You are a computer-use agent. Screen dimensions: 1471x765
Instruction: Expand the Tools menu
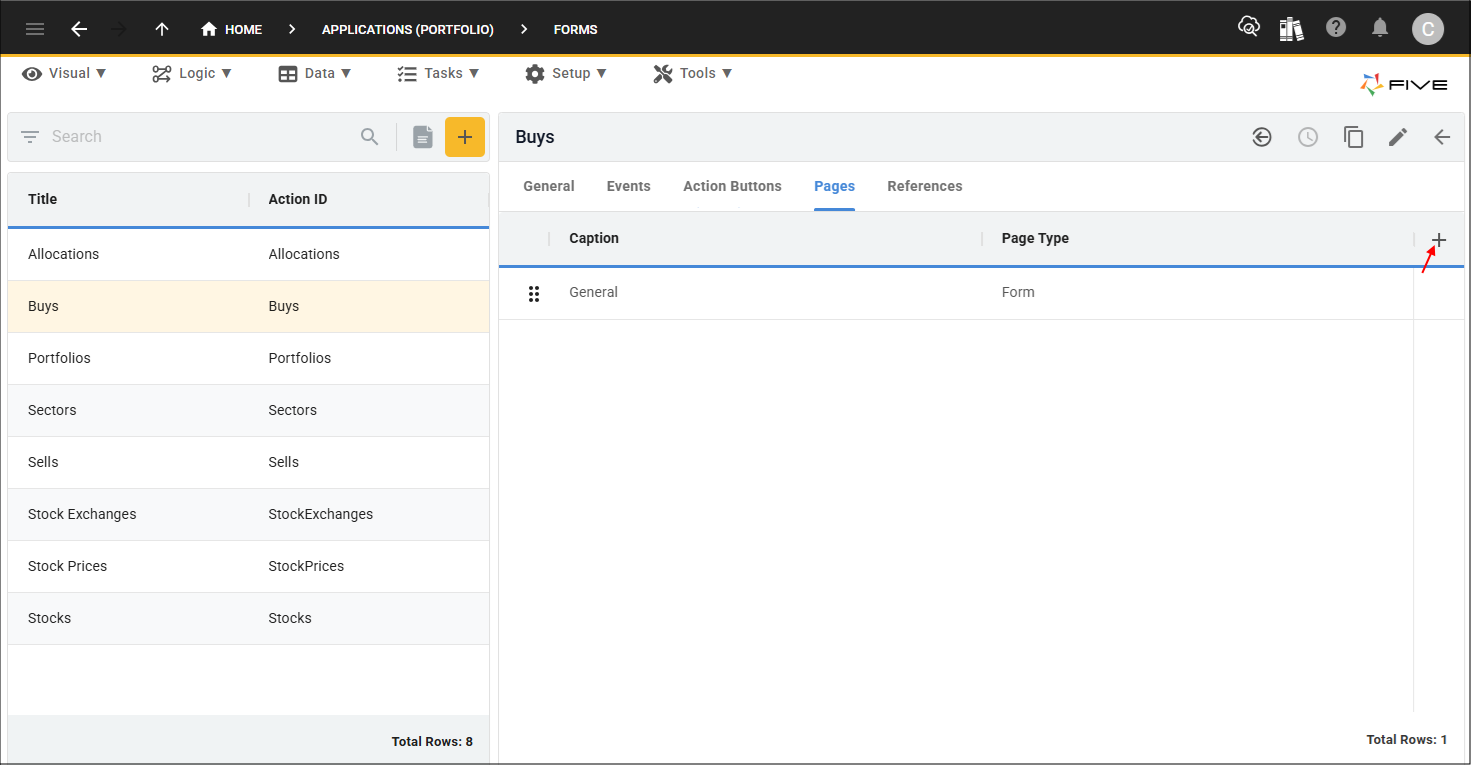pyautogui.click(x=693, y=73)
